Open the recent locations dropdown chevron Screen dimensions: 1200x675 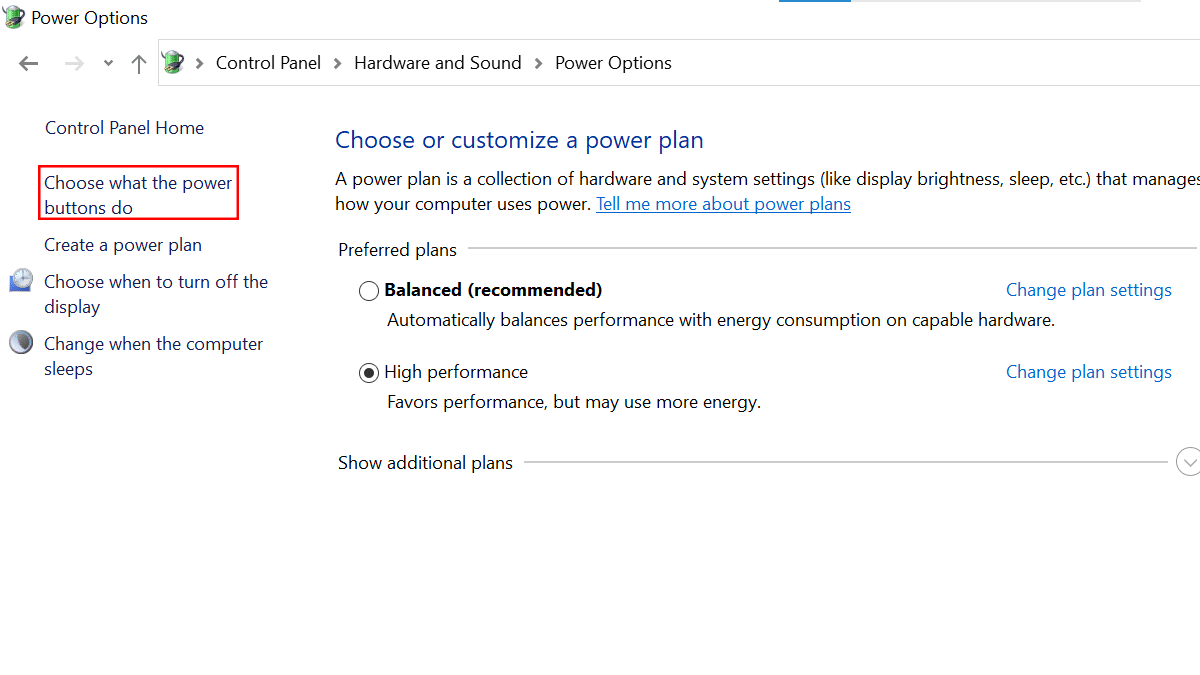click(108, 64)
